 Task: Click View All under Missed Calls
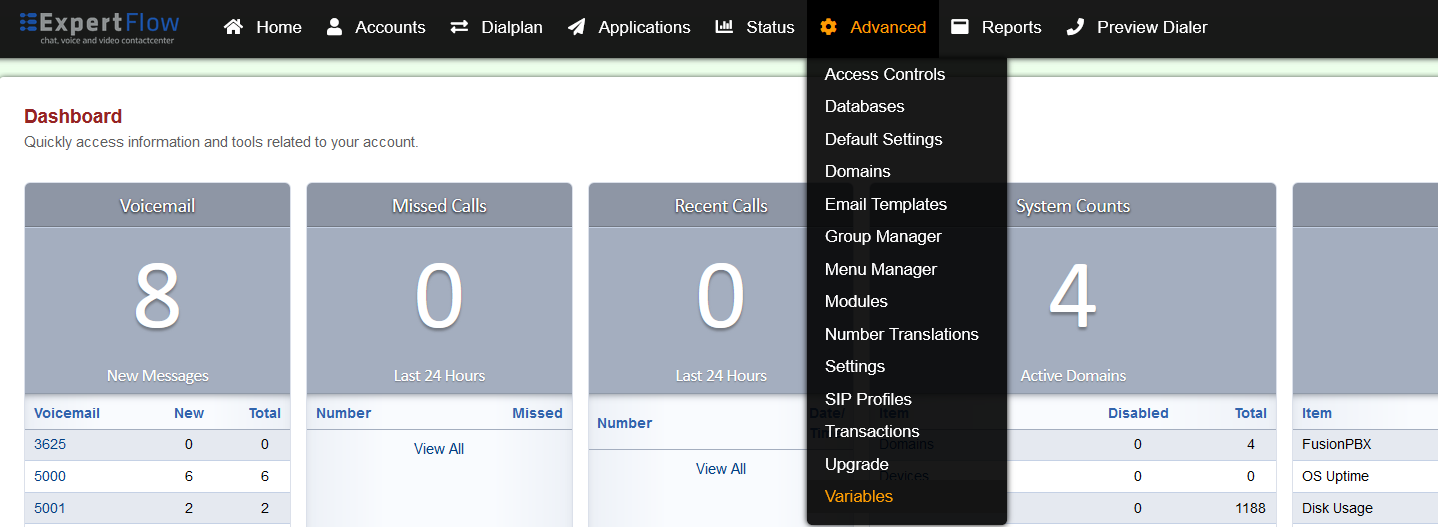pos(439,449)
